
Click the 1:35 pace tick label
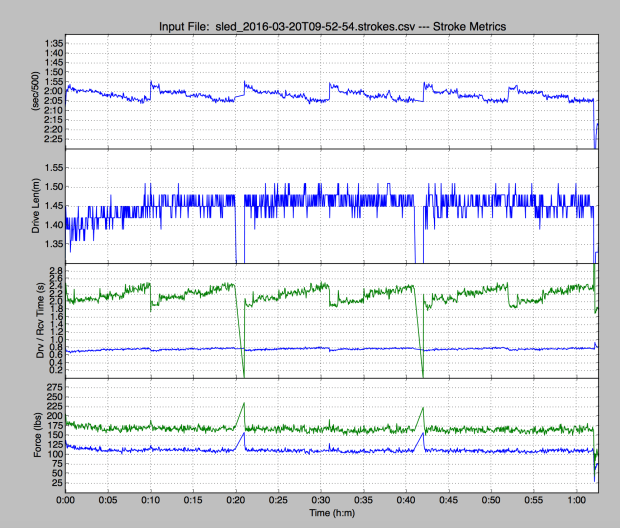(52, 44)
